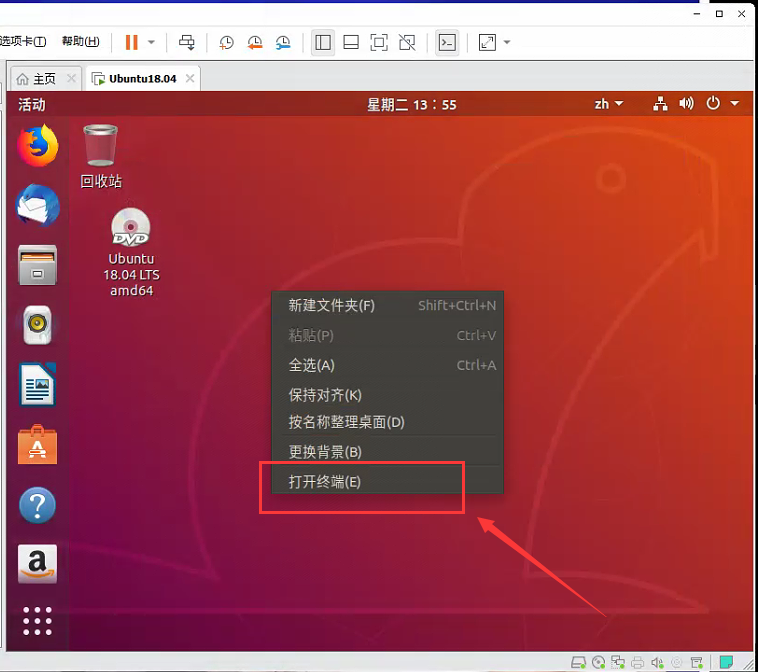This screenshot has width=758, height=672.
Task: Choose 更换背景(B) in the context menu
Action: coord(388,452)
